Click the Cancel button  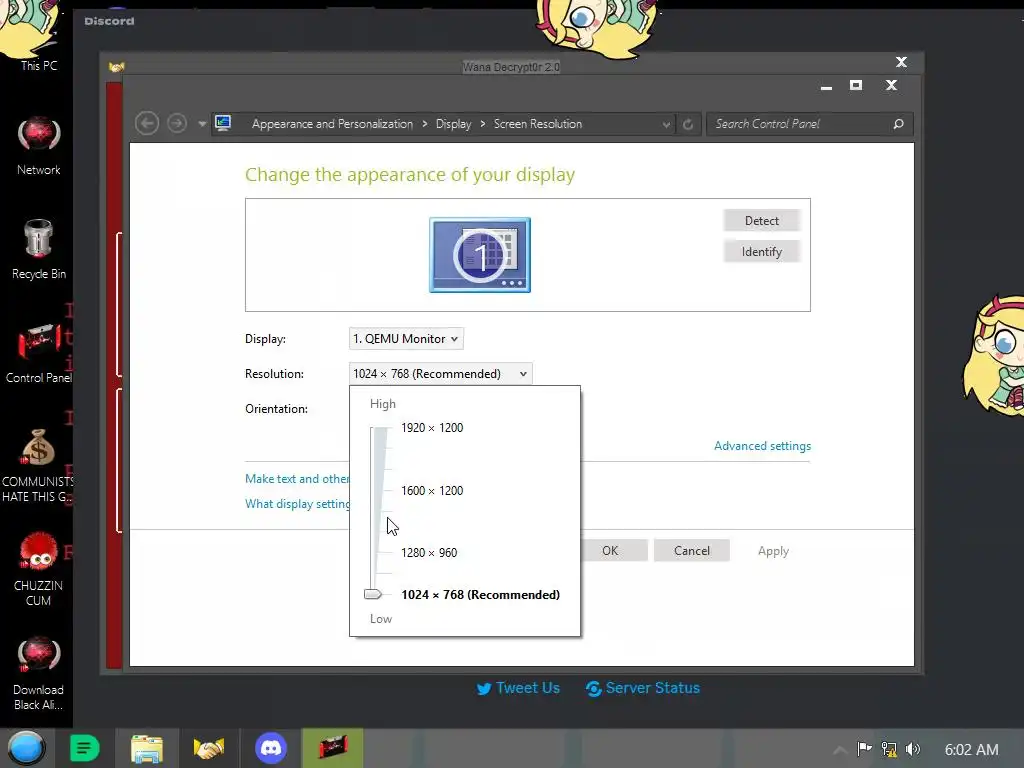[692, 551]
